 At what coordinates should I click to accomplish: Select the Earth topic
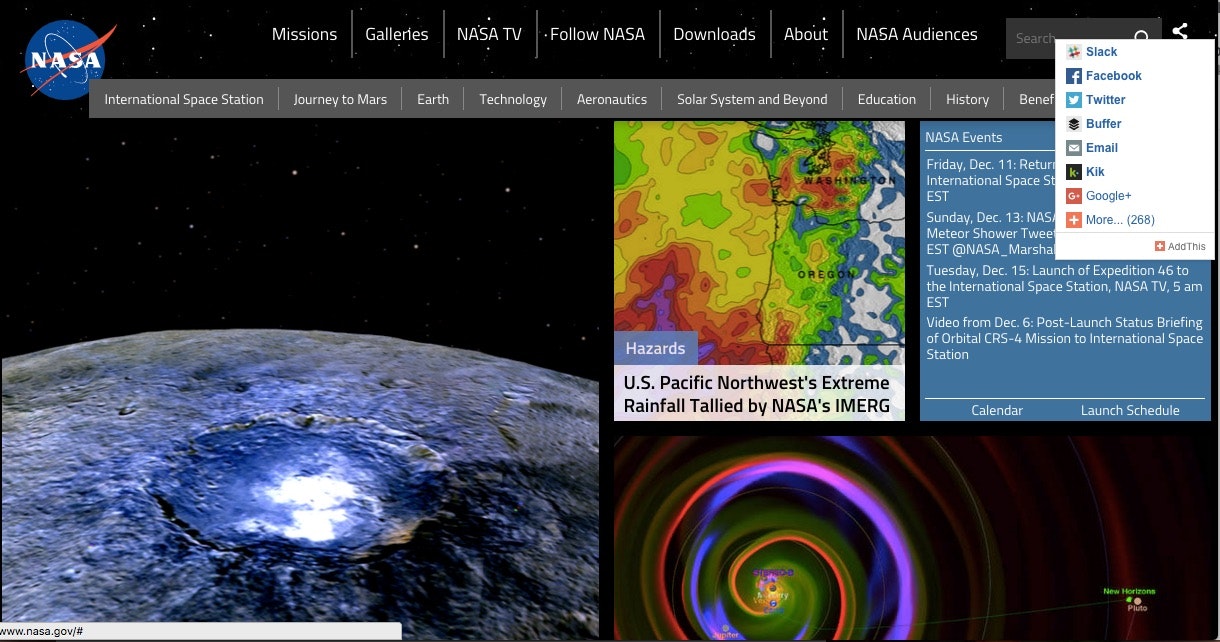click(433, 99)
